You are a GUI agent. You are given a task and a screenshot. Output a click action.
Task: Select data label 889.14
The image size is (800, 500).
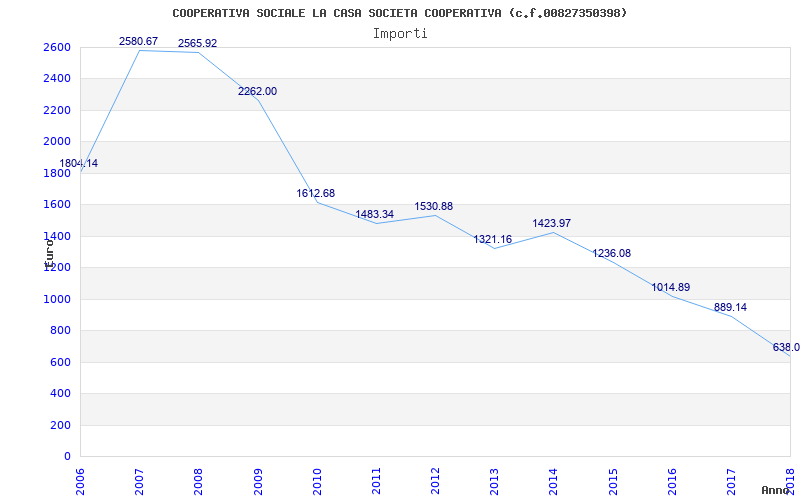pos(730,307)
